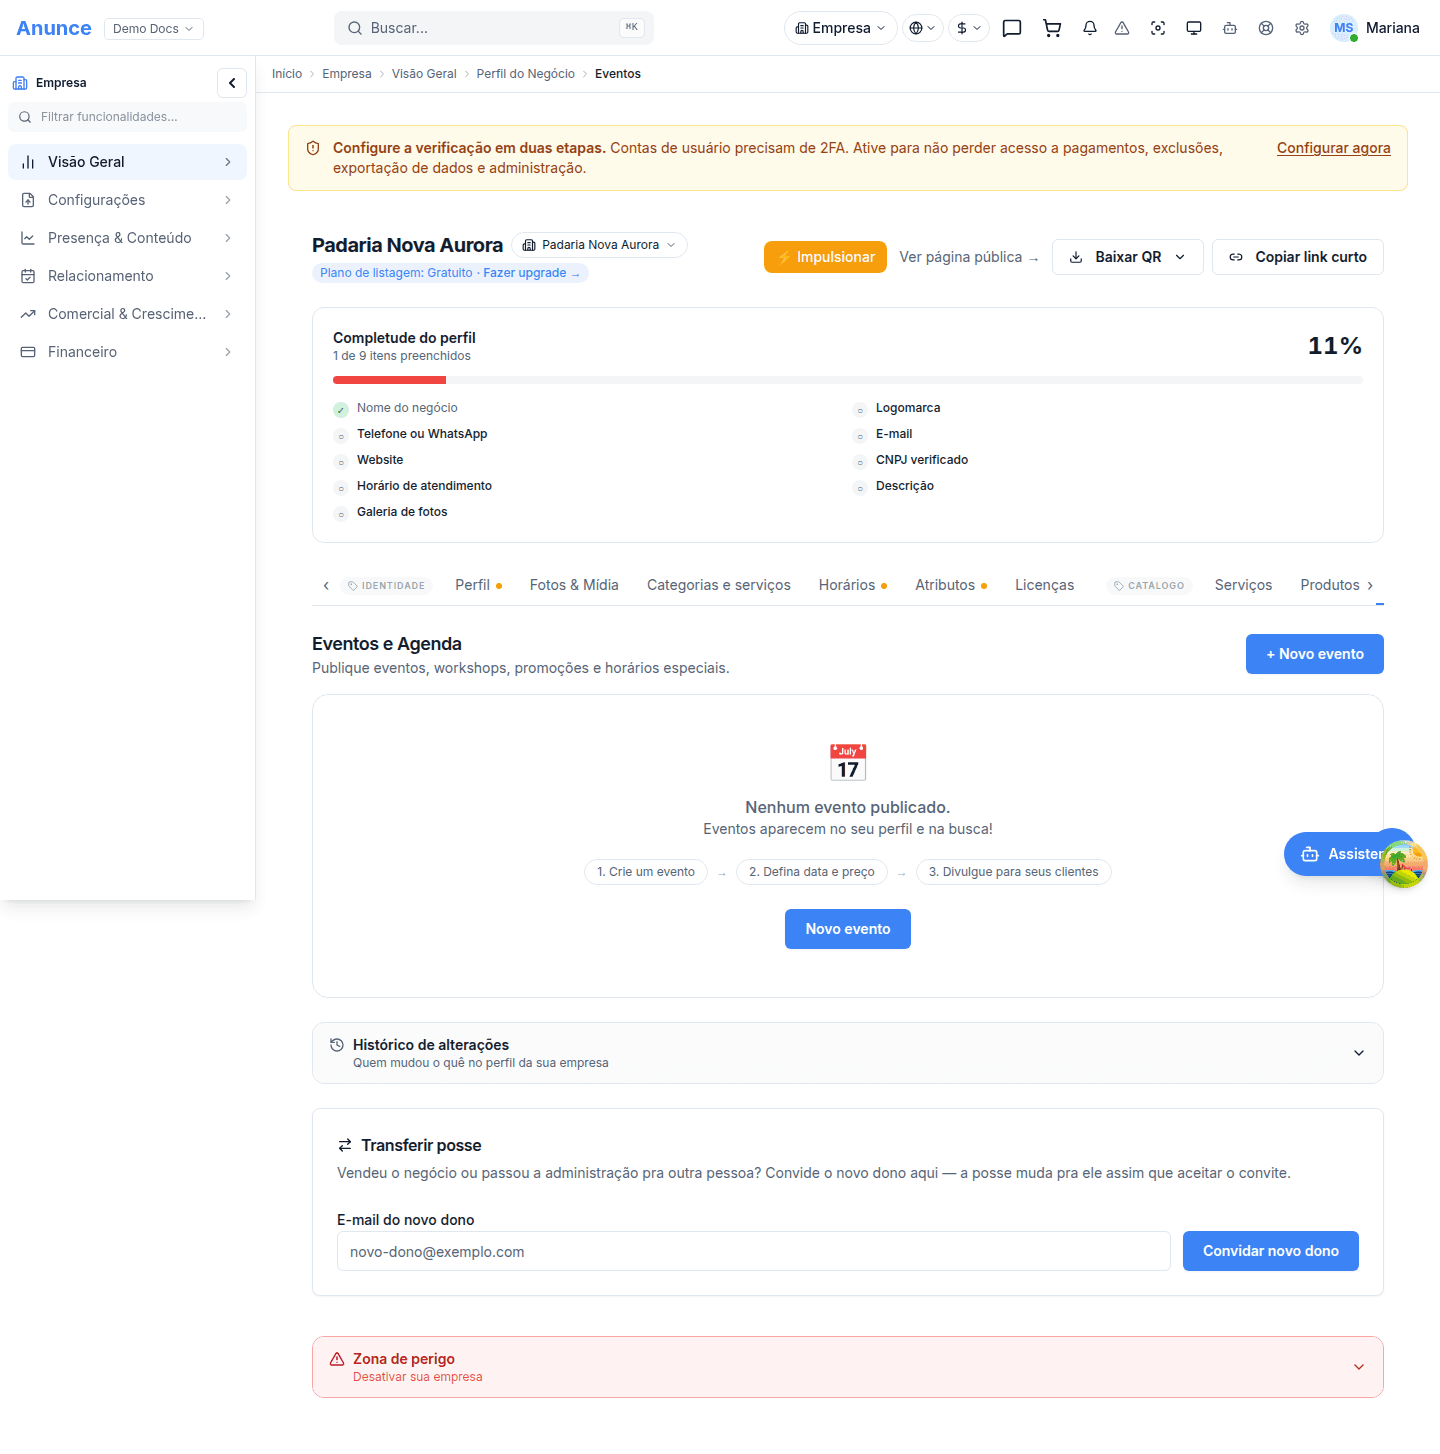The width and height of the screenshot is (1440, 1454).
Task: Open the Demo Docs workspace dropdown
Action: click(x=154, y=28)
